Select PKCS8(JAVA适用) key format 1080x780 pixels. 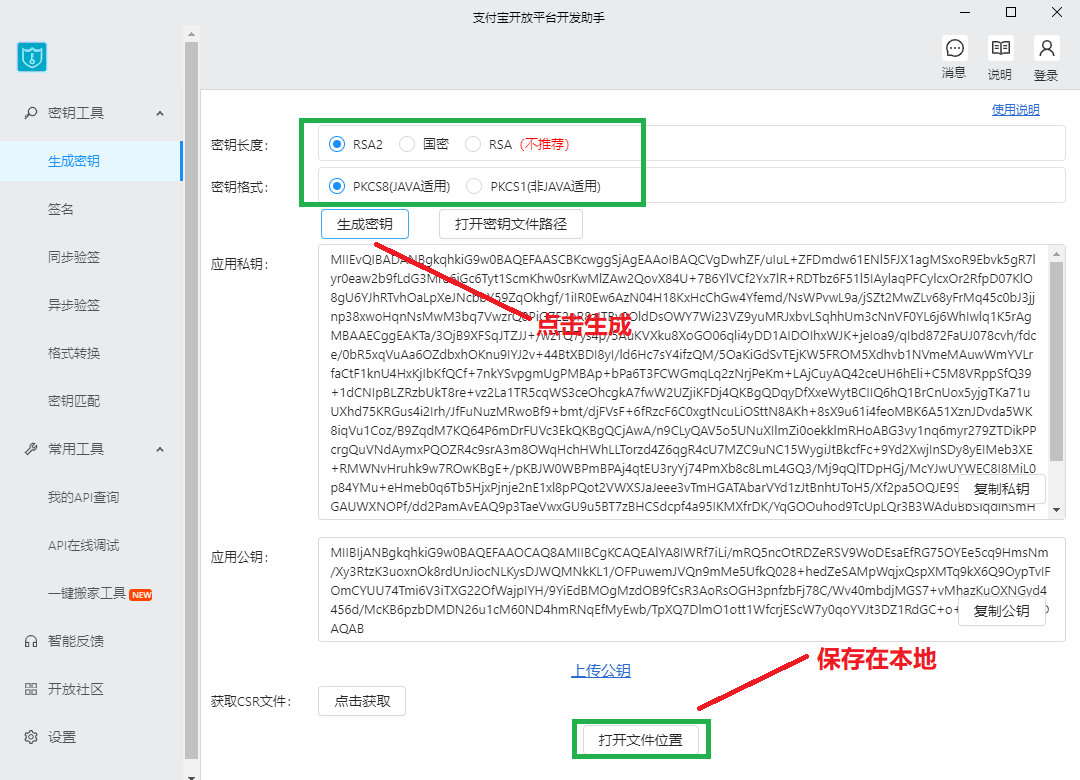tap(337, 186)
